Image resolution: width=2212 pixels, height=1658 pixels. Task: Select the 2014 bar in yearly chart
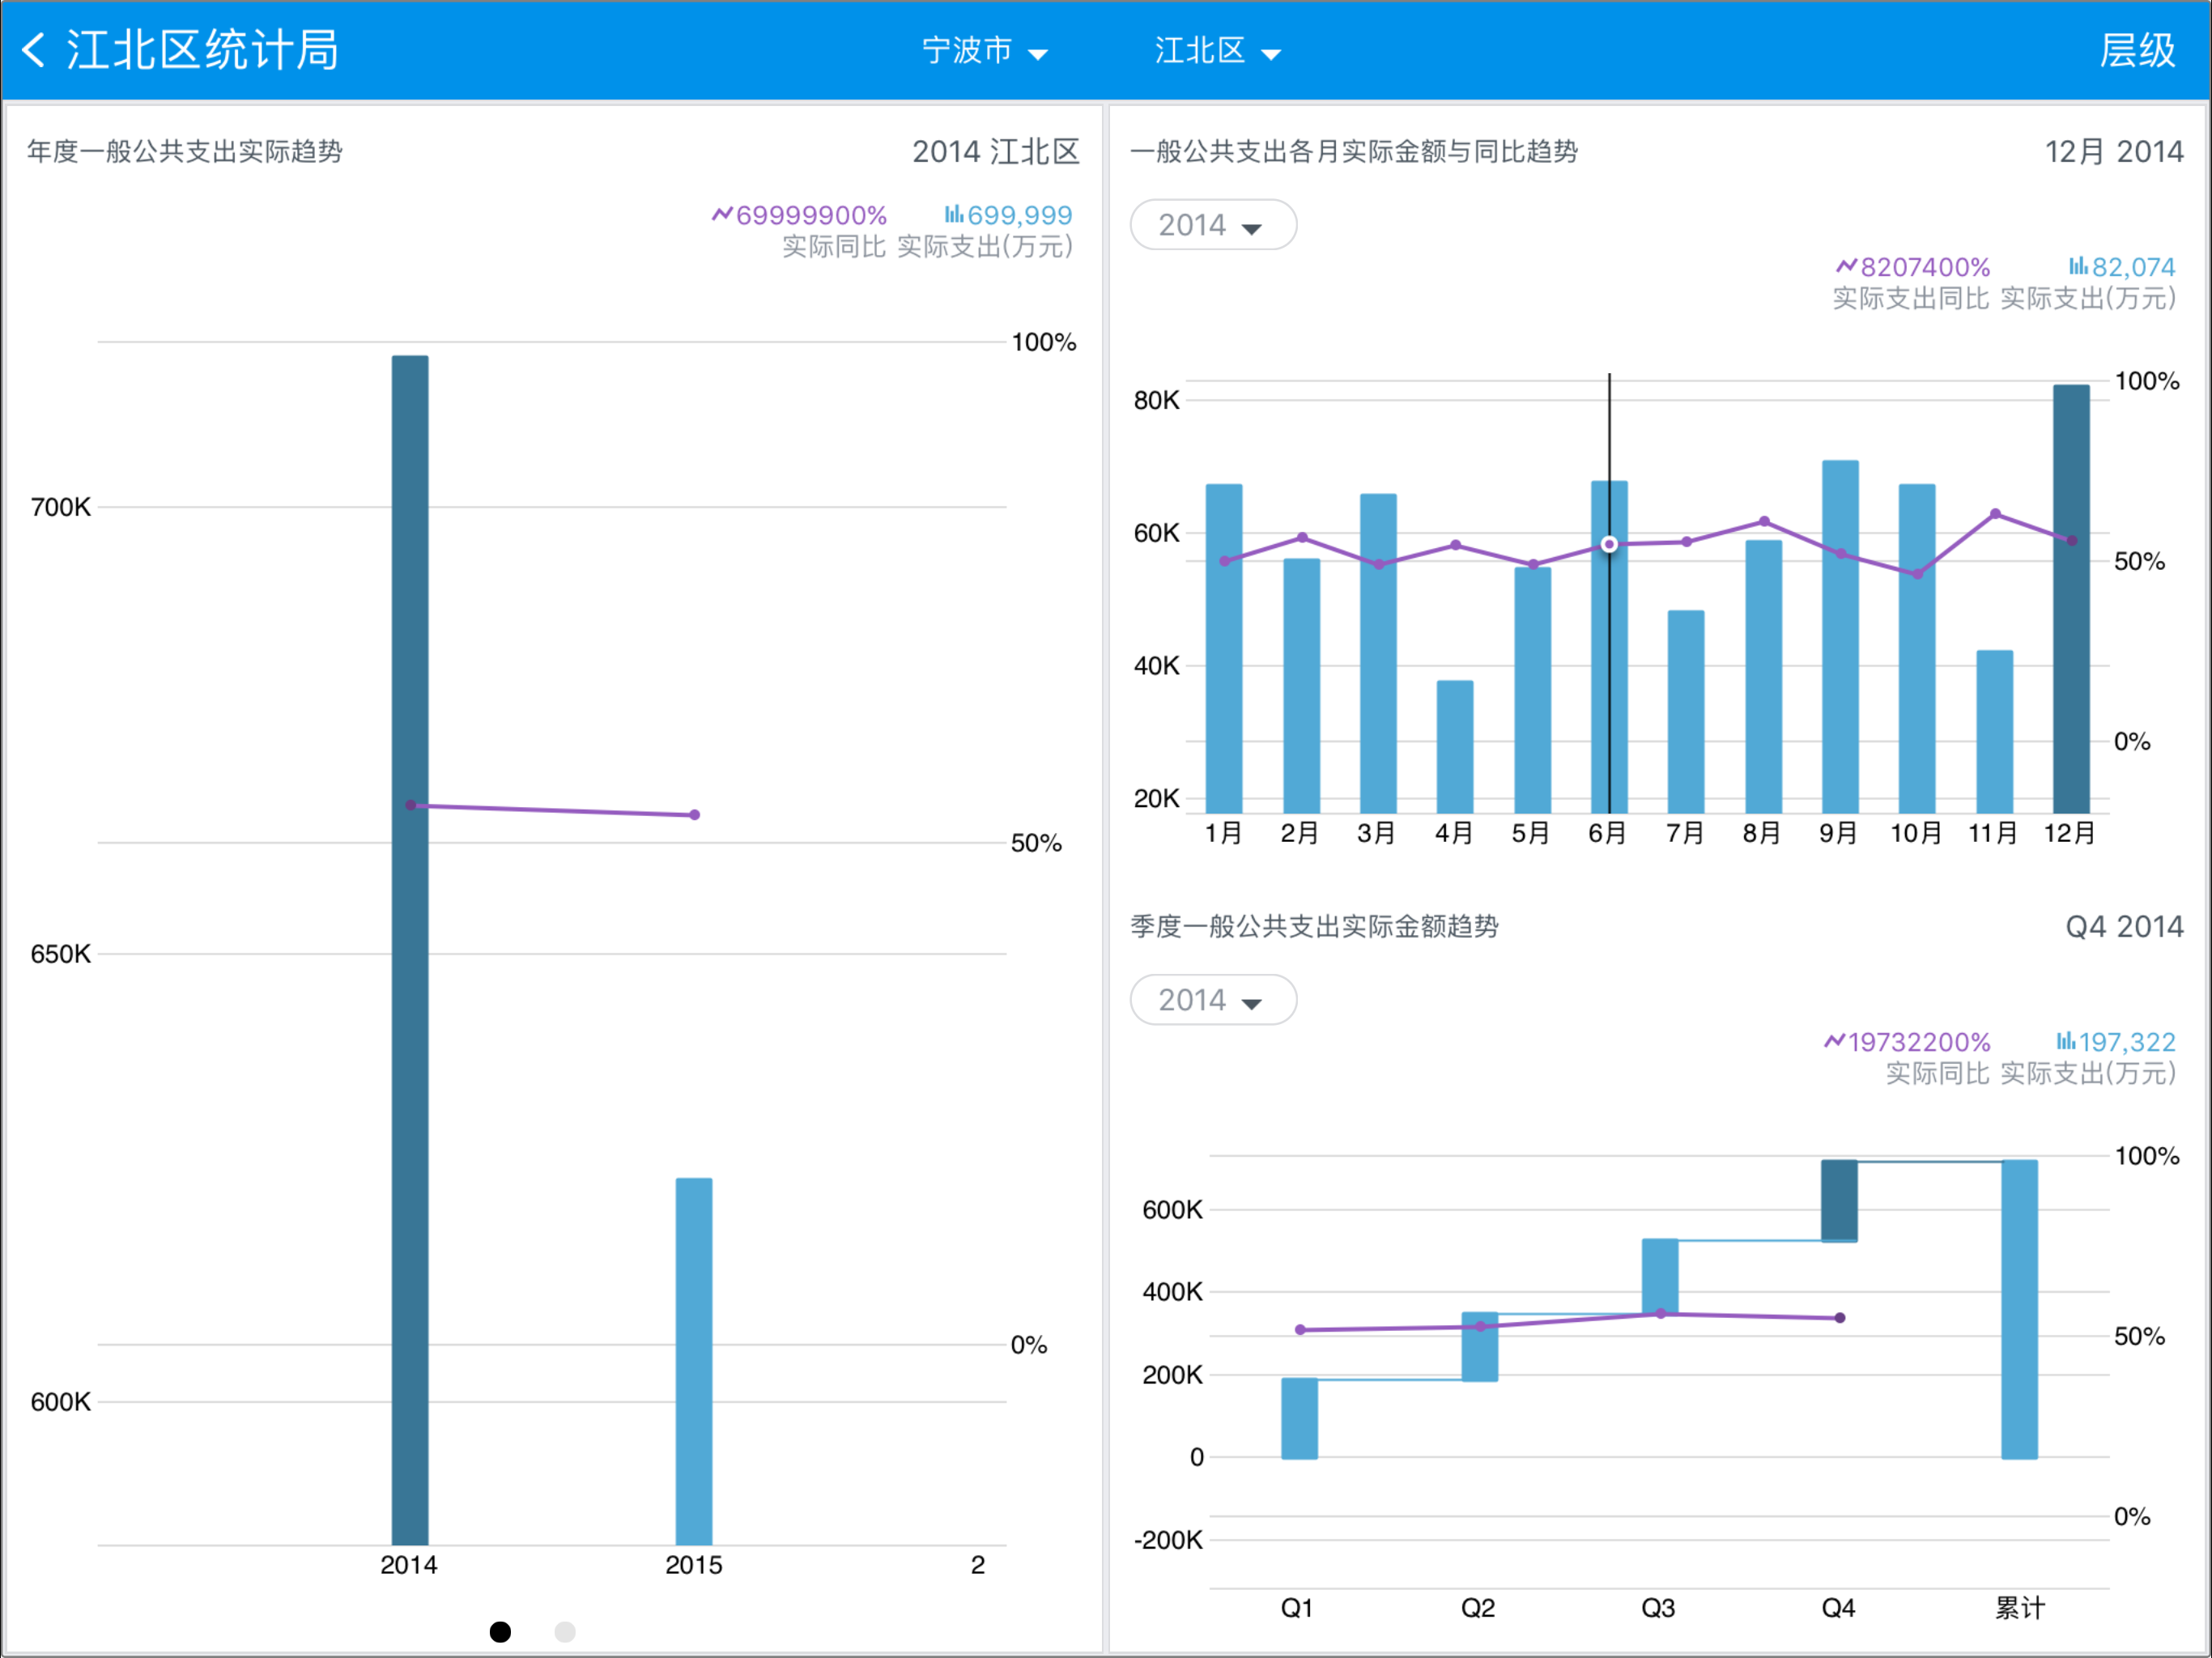pyautogui.click(x=410, y=950)
